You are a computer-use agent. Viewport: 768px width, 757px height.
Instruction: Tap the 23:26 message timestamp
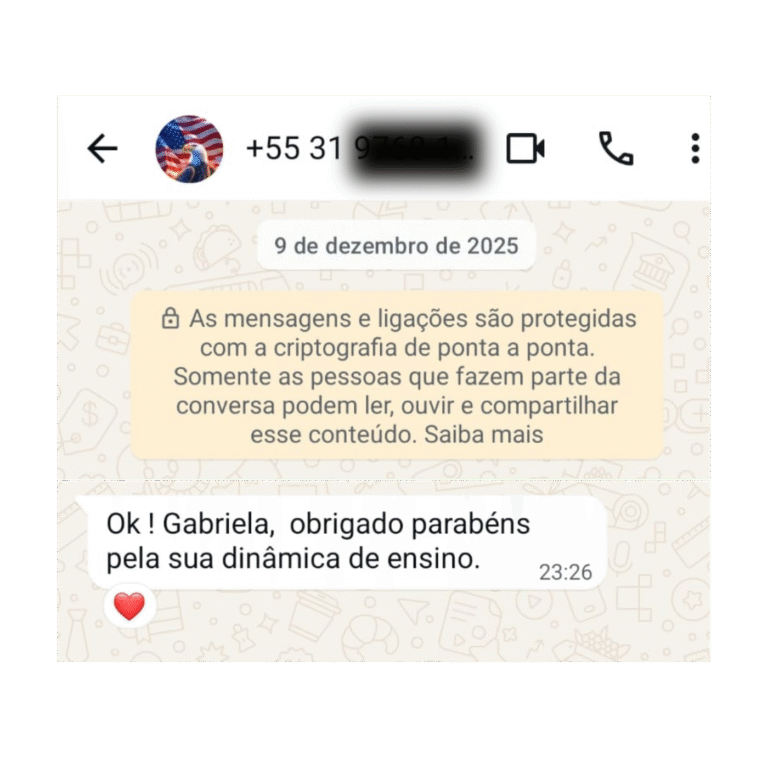coord(565,572)
